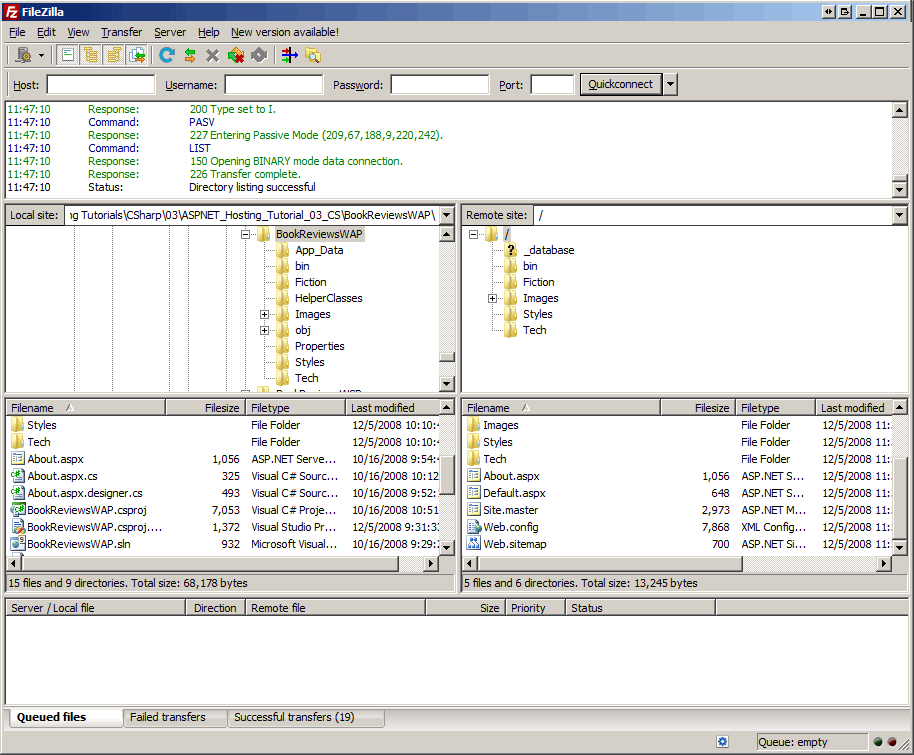The width and height of the screenshot is (914, 755).
Task: Click the blue gear icon in status bar
Action: click(x=723, y=741)
